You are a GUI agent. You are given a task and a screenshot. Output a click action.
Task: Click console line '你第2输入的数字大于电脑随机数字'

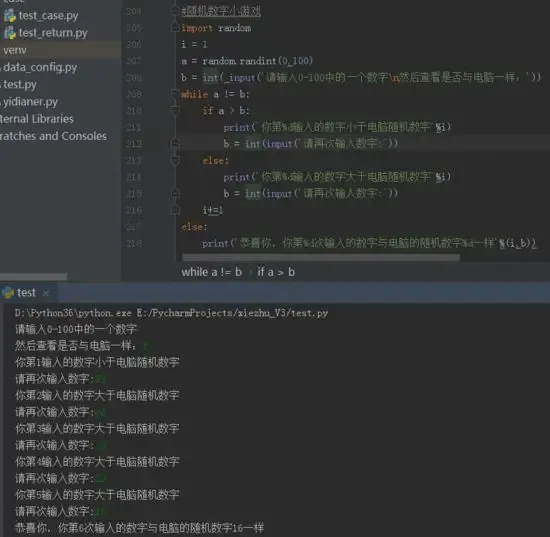coord(97,395)
